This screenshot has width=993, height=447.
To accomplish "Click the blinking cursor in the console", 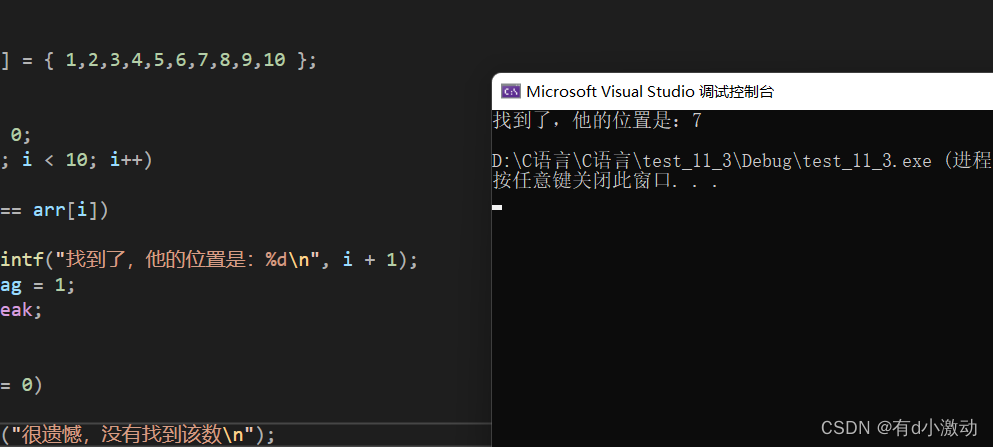I will 497,207.
